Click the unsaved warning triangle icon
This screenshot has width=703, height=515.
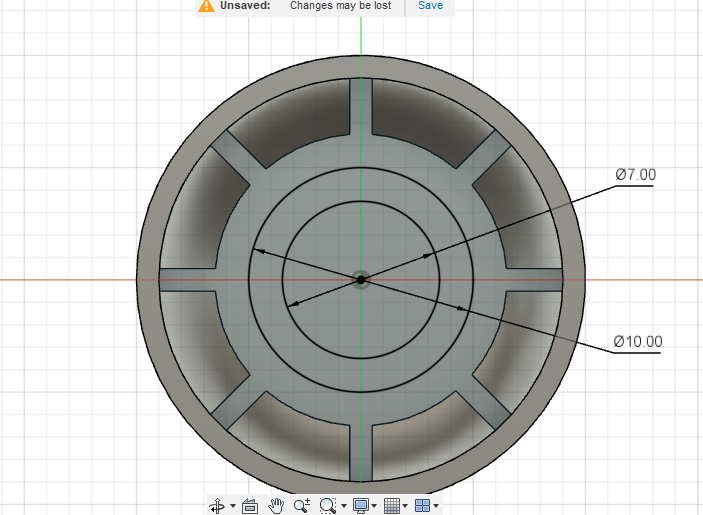click(206, 5)
